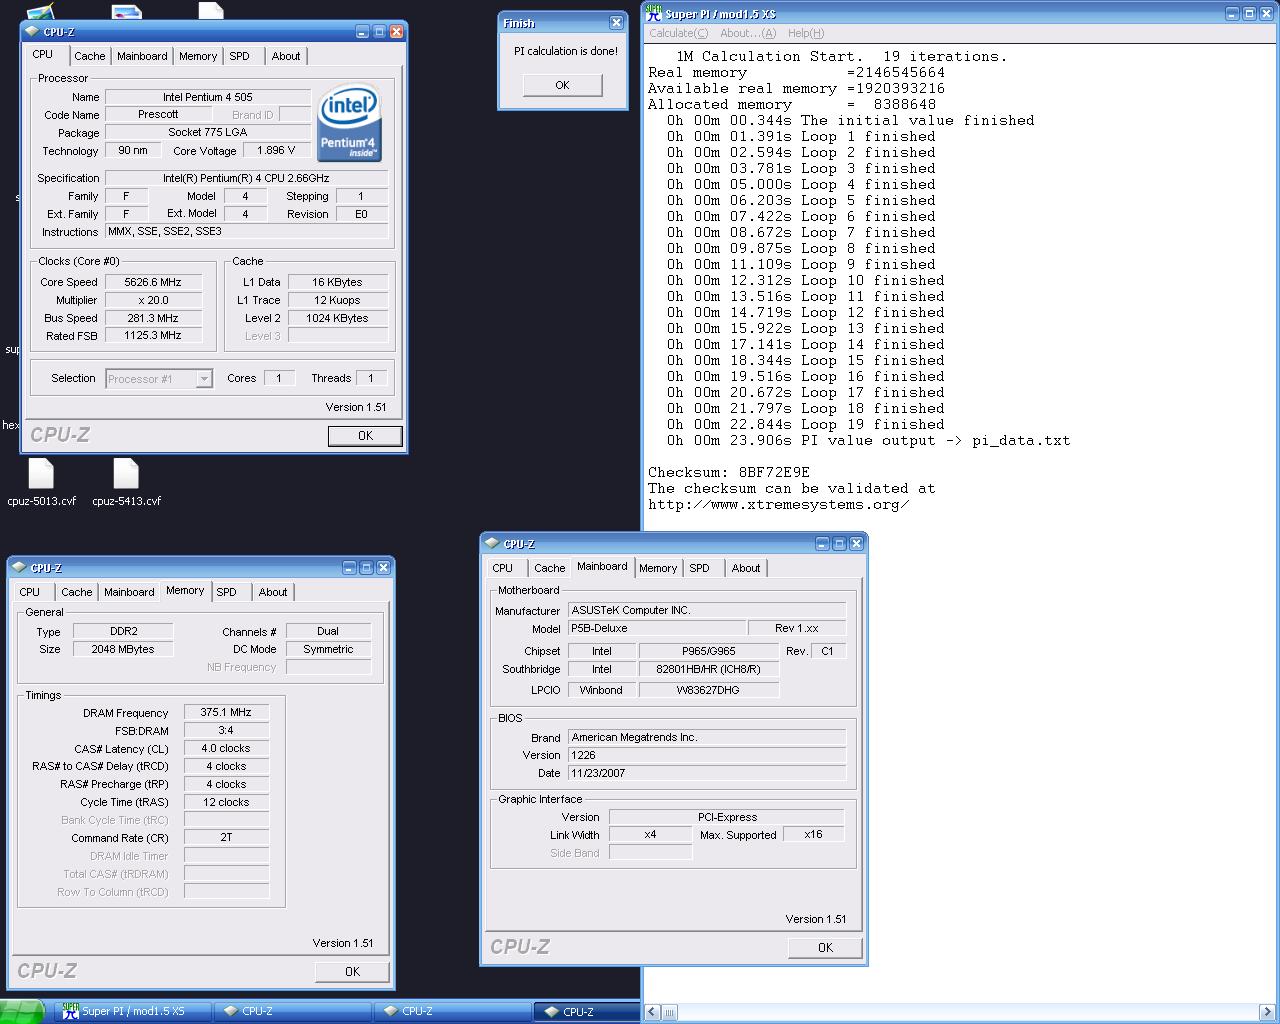This screenshot has width=1280, height=1024.
Task: Click the Southbridge 82801HB/HR (ICH8/R) value
Action: [x=709, y=670]
